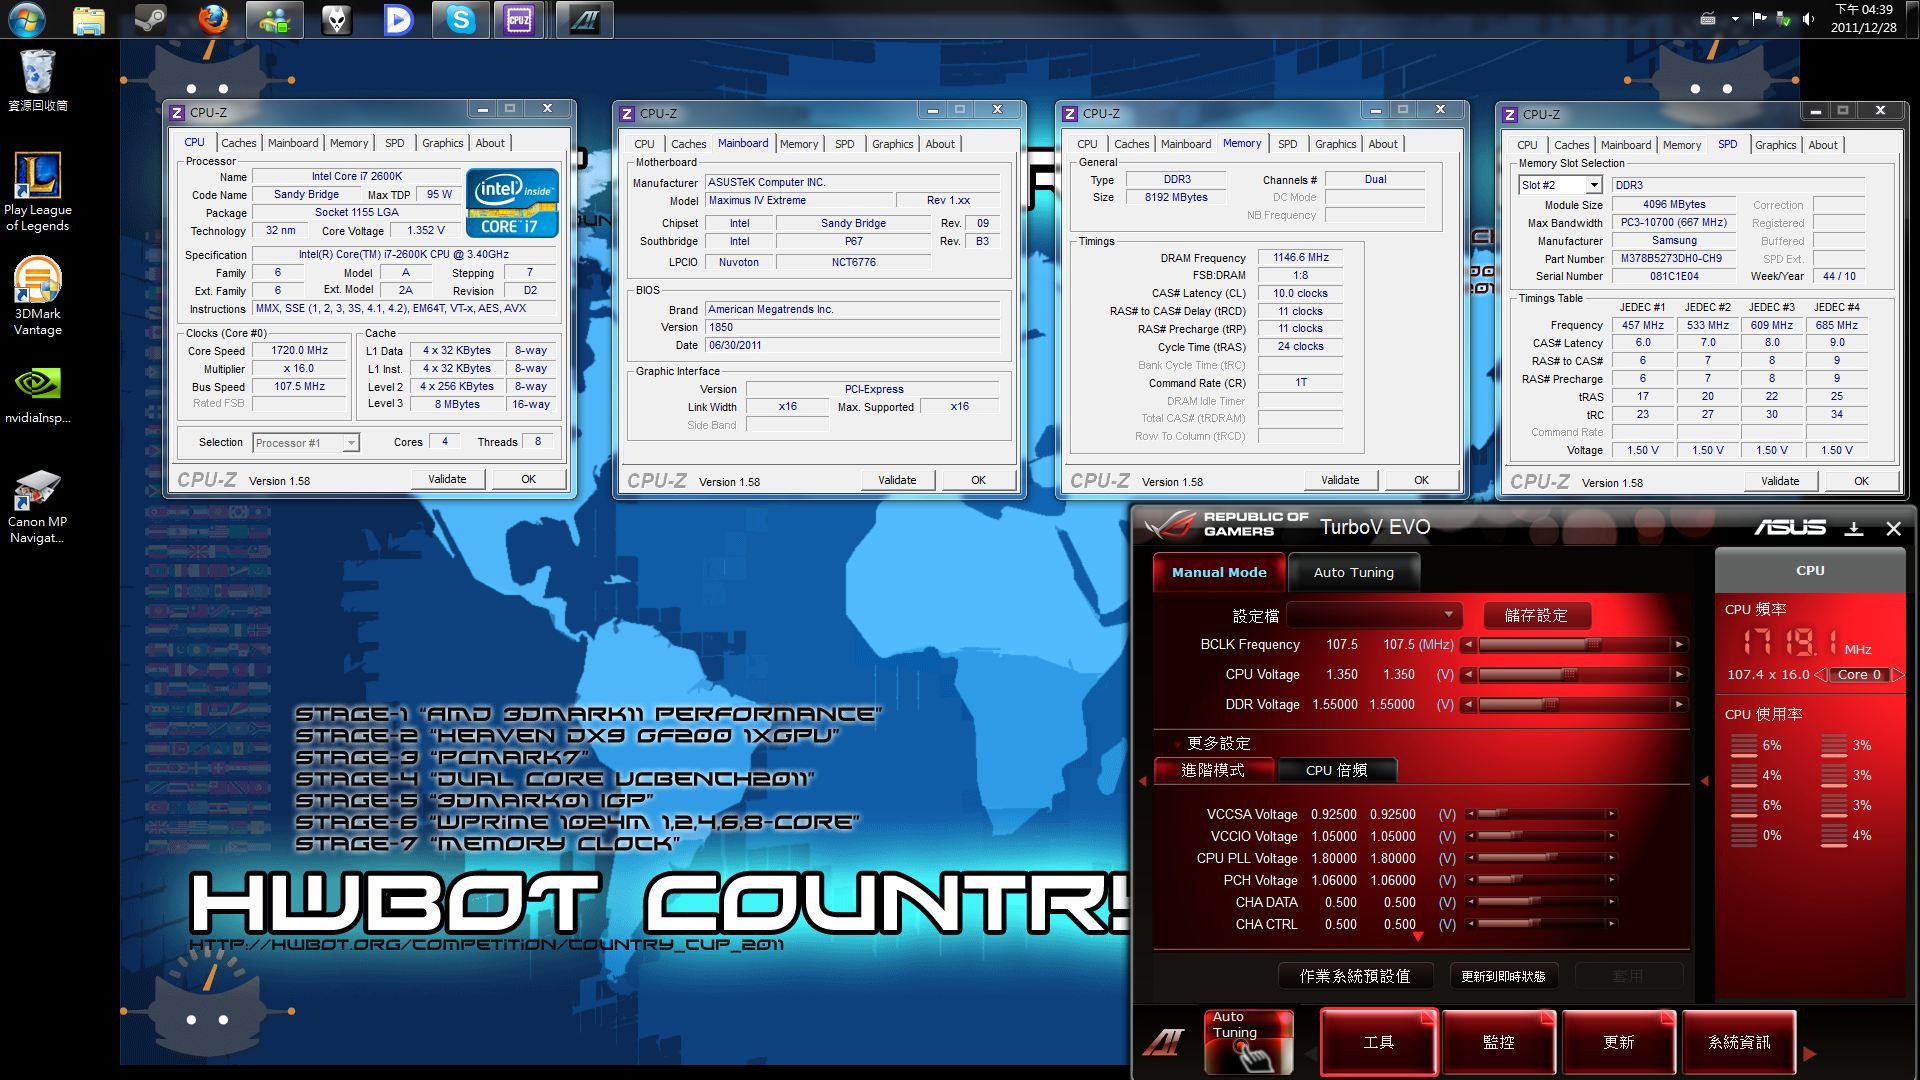This screenshot has width=1920, height=1080.
Task: Show hidden tray icons arrow
Action: (x=1735, y=19)
